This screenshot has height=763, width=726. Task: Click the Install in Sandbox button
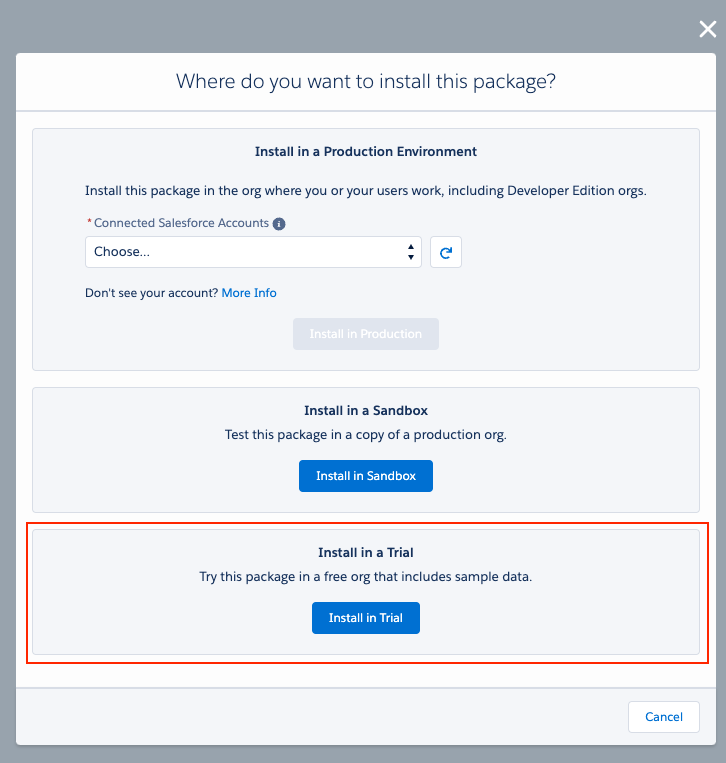(x=365, y=476)
